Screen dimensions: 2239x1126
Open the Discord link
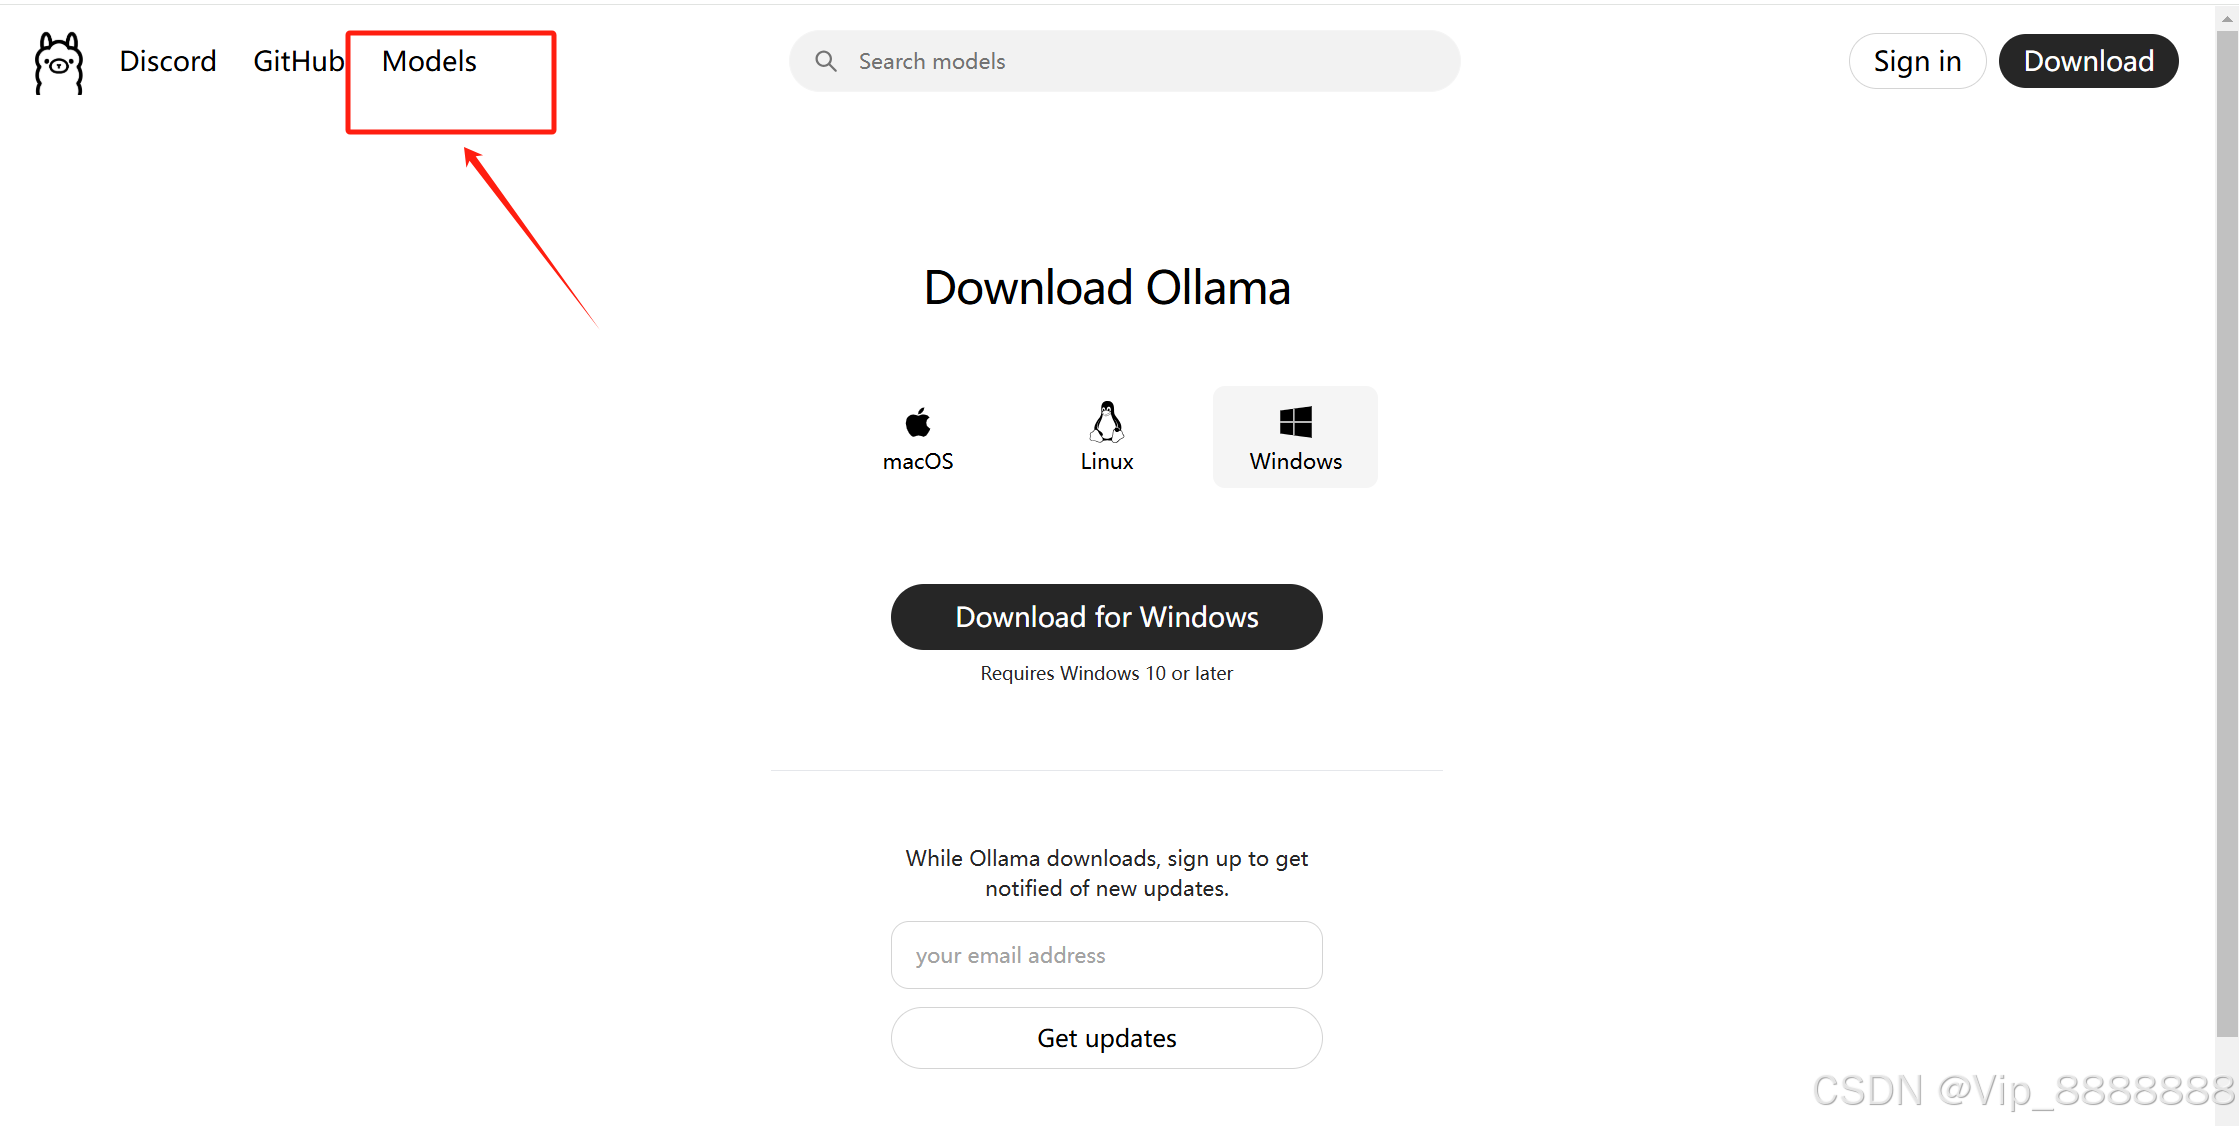tap(168, 61)
